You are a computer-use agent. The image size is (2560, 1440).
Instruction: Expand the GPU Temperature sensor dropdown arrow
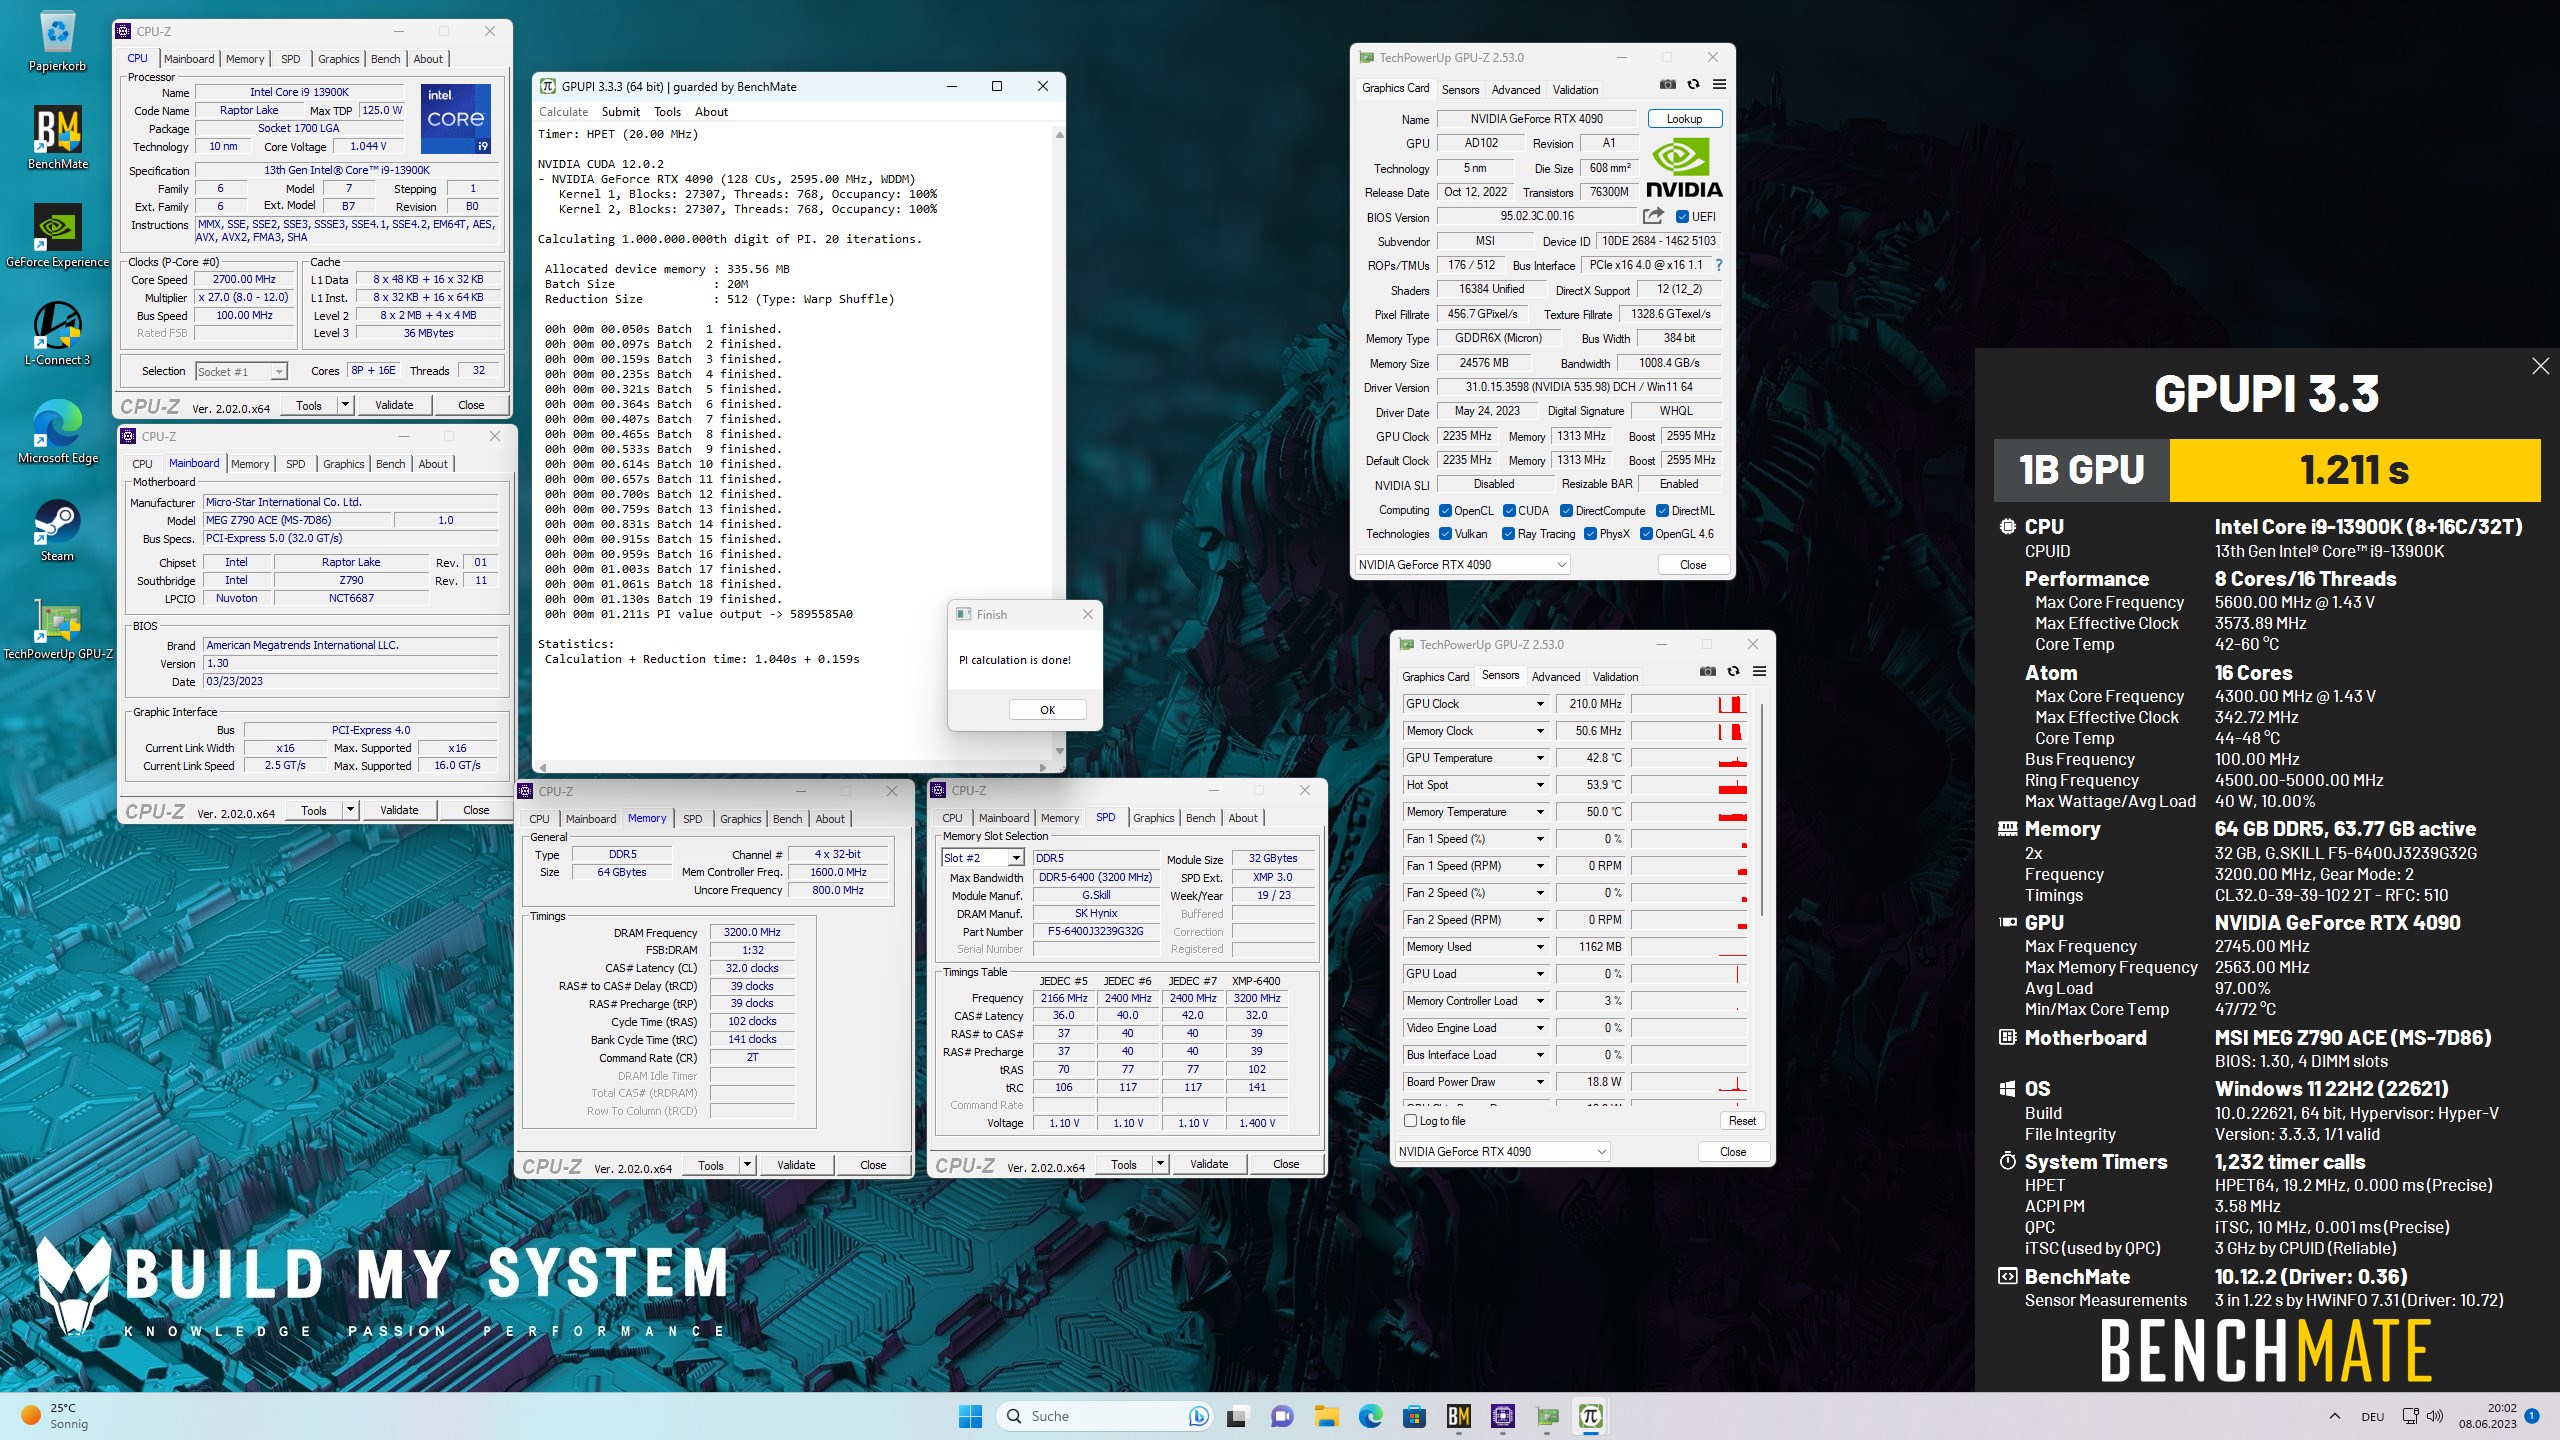point(1540,758)
